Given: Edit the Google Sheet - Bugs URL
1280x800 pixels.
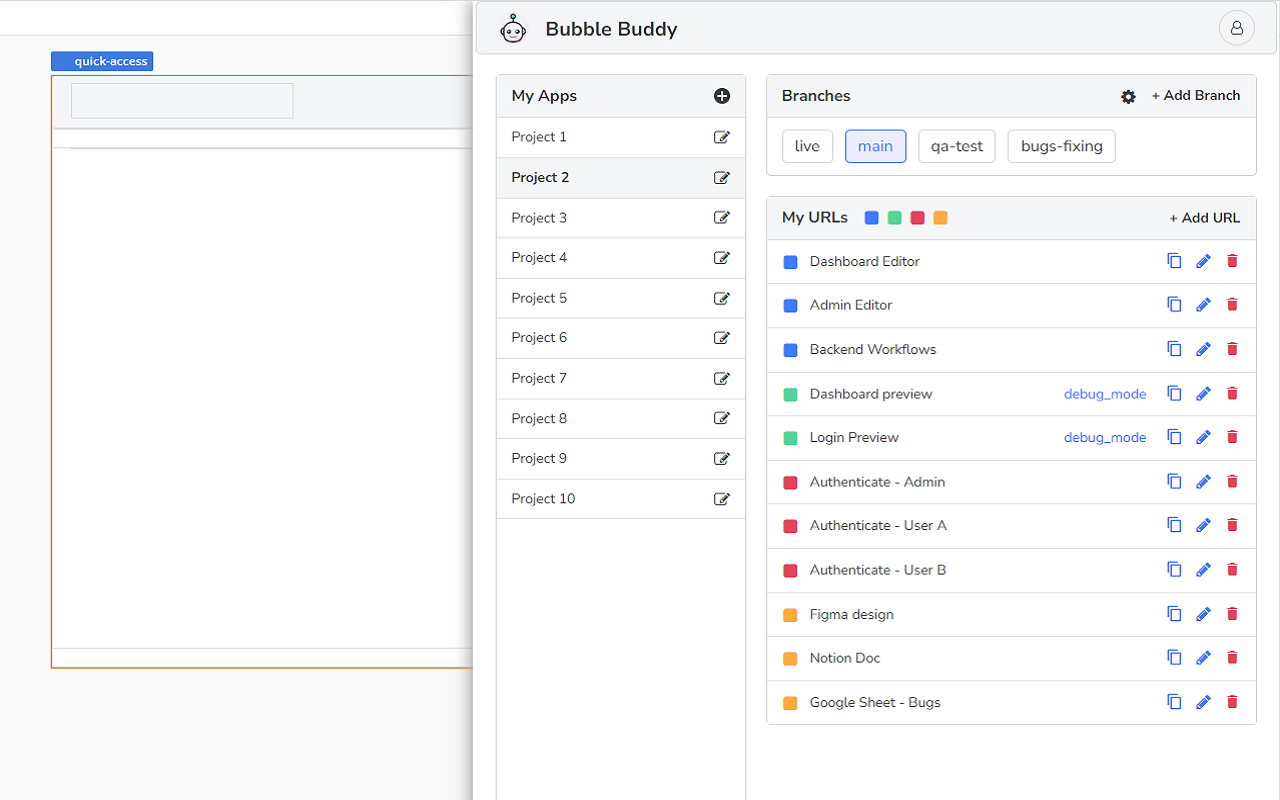Looking at the screenshot, I should pyautogui.click(x=1203, y=702).
